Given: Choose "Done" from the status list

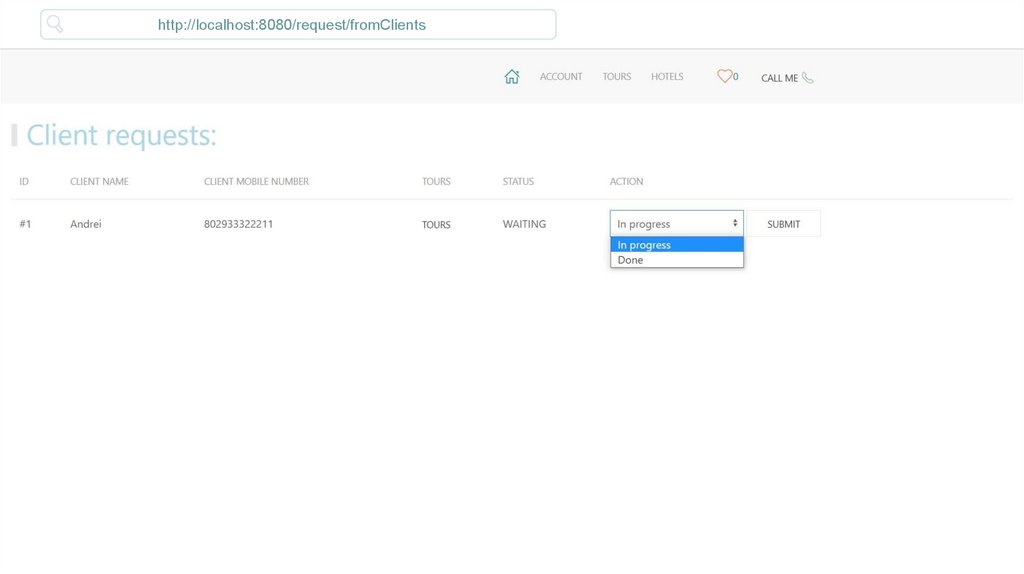Looking at the screenshot, I should click(x=676, y=260).
